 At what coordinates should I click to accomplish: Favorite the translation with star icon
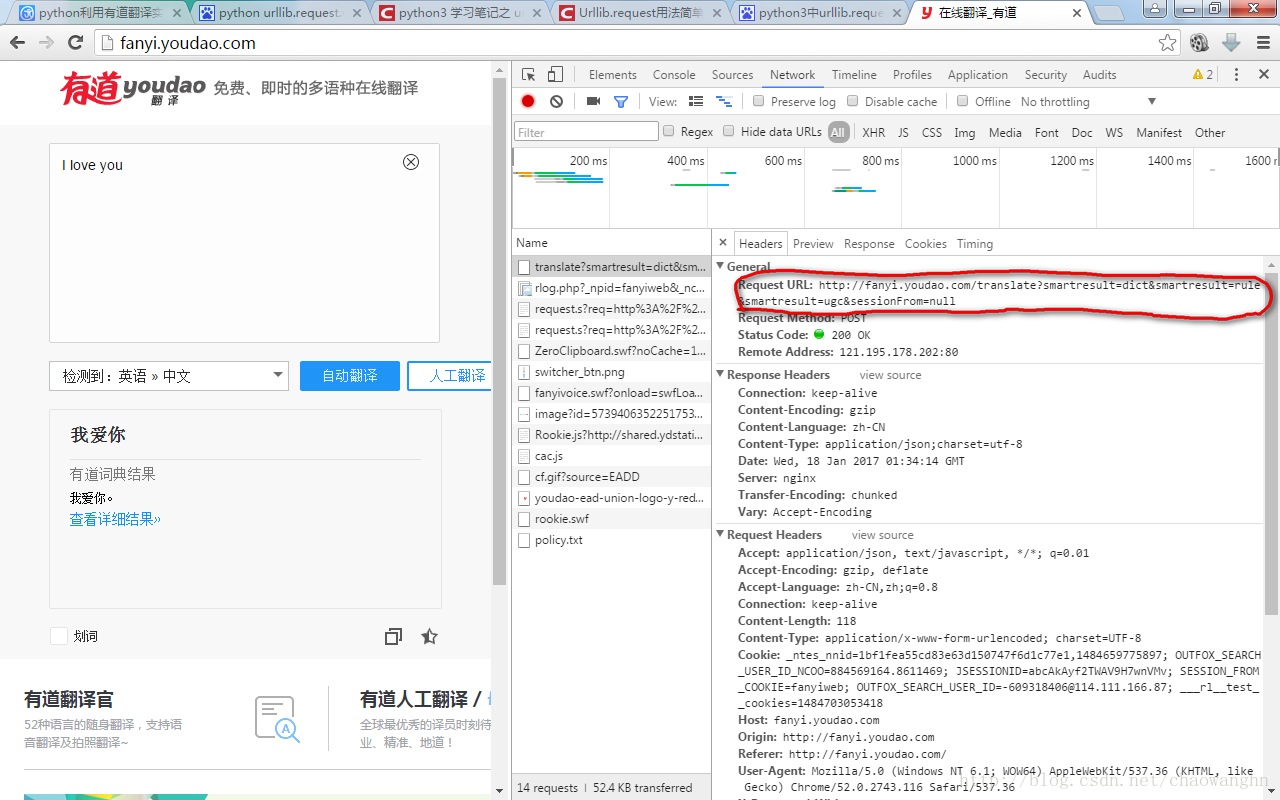point(429,636)
